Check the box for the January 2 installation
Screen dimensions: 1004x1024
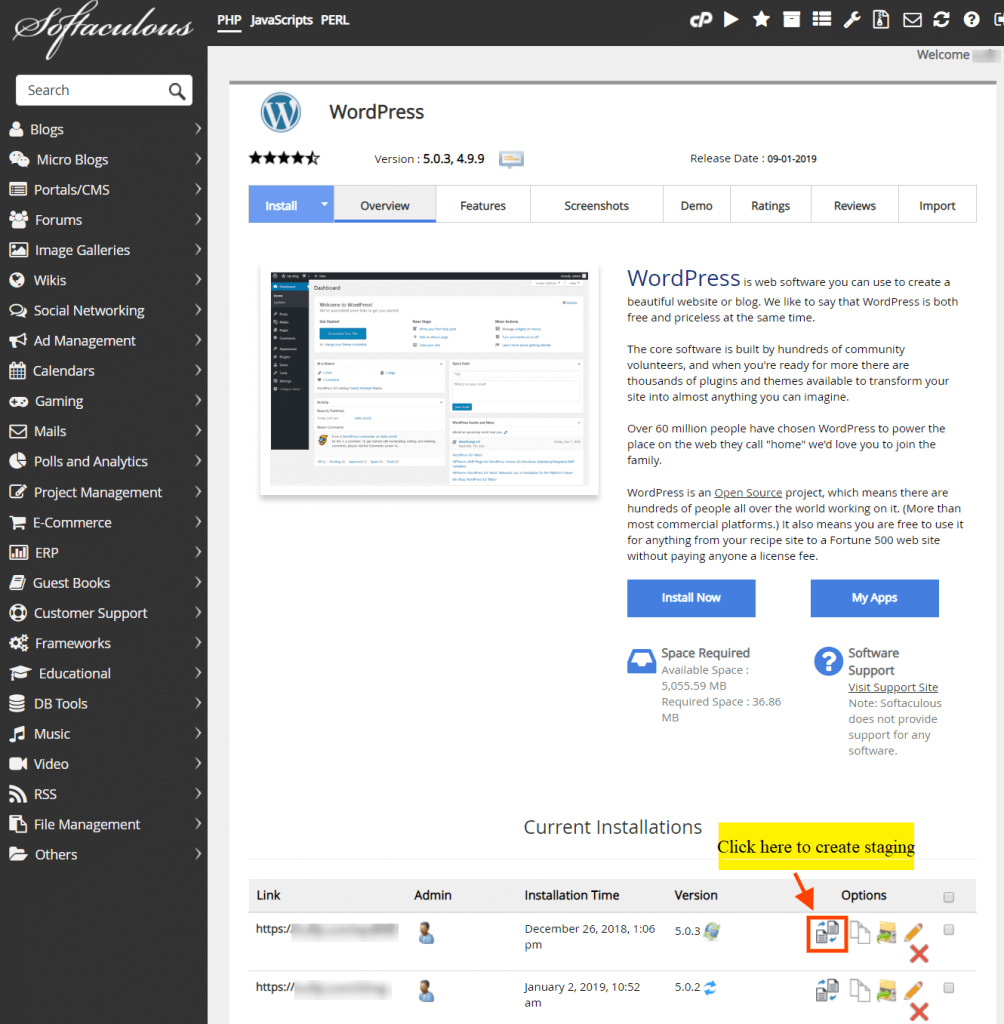[x=948, y=987]
